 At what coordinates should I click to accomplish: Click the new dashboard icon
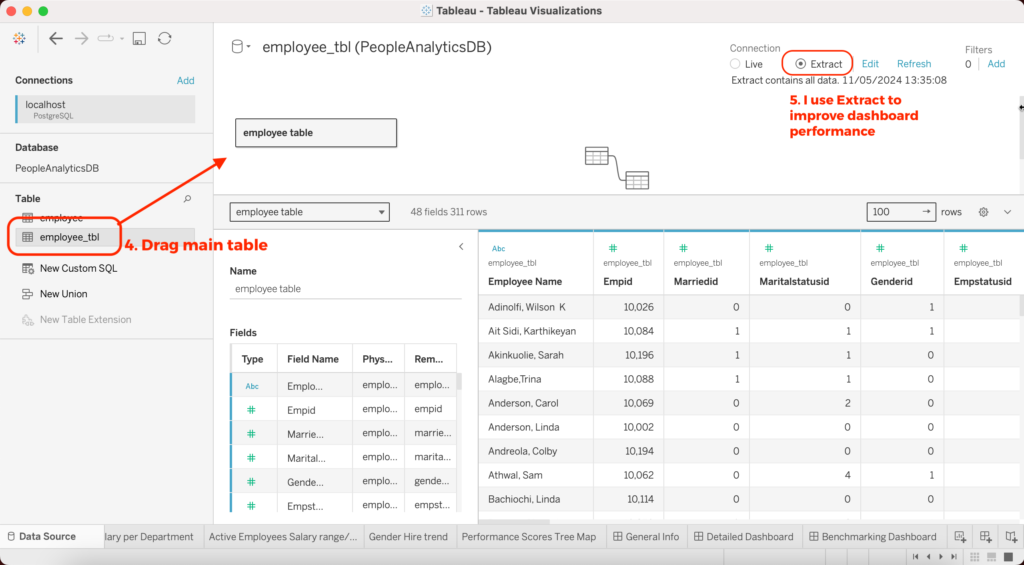pos(985,537)
